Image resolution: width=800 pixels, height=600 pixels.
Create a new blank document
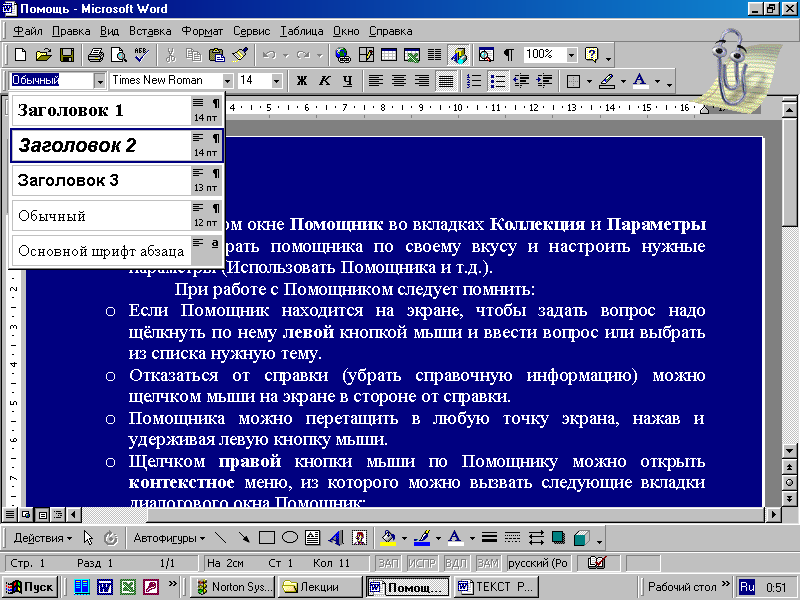coord(20,55)
